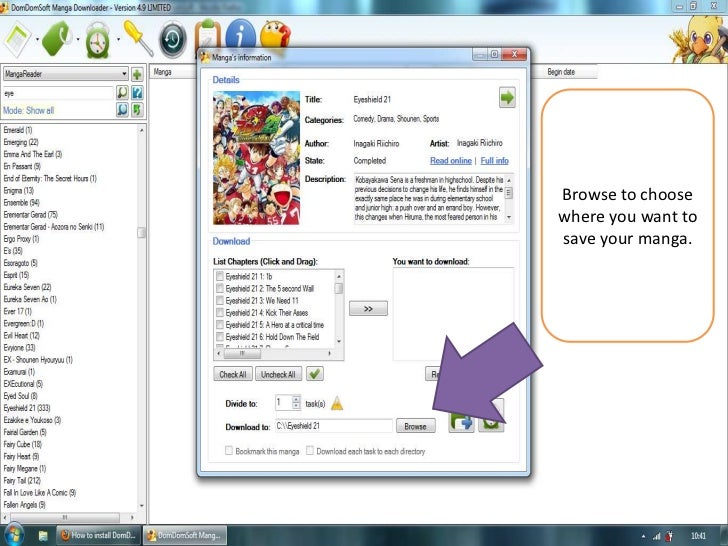Select Fairy Cube (18) in manga list

22,444
